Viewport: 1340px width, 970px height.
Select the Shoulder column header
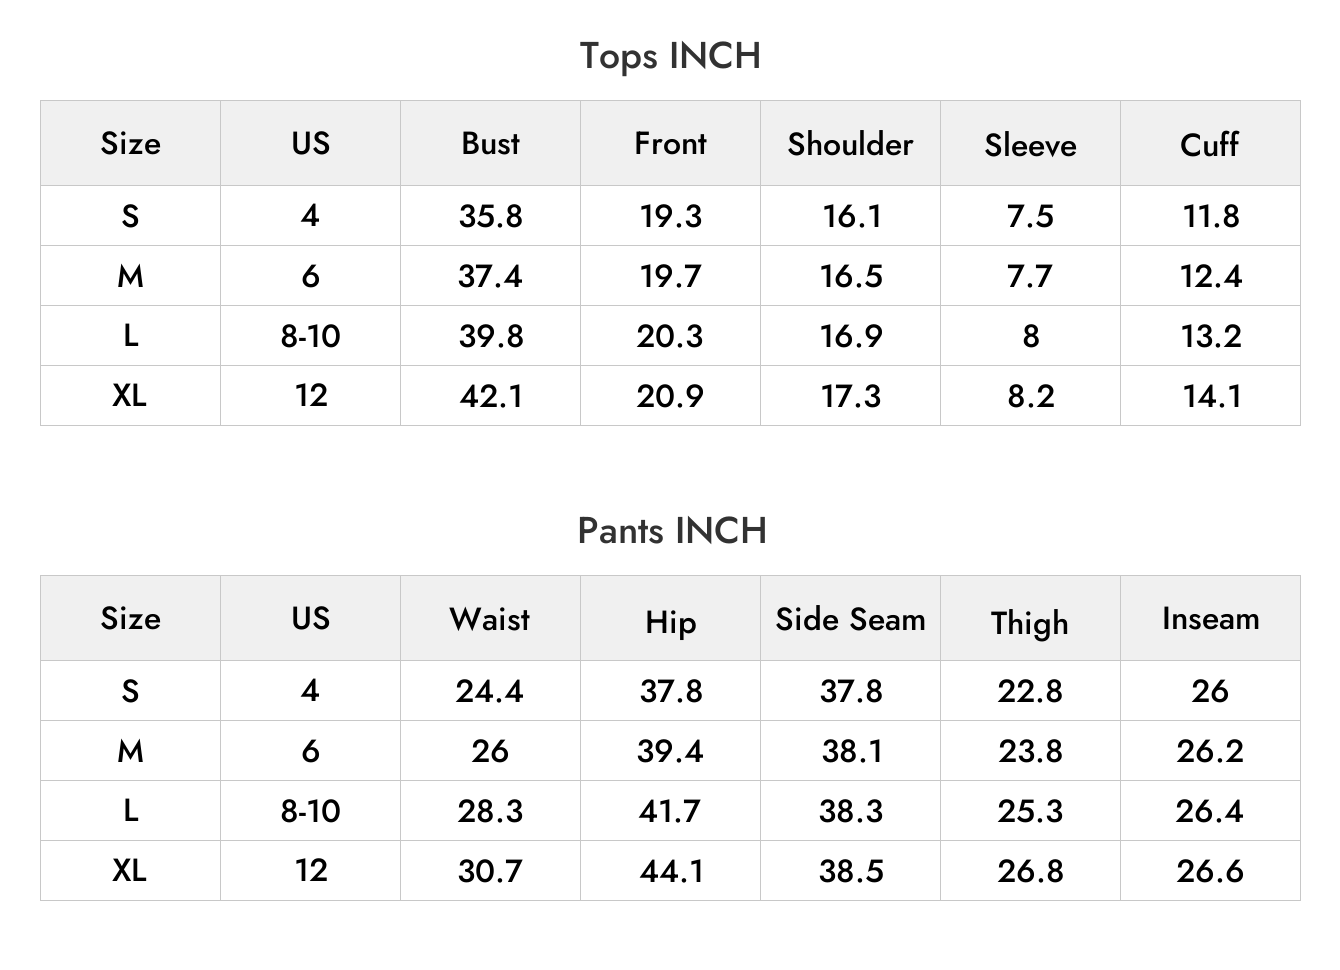(x=850, y=144)
